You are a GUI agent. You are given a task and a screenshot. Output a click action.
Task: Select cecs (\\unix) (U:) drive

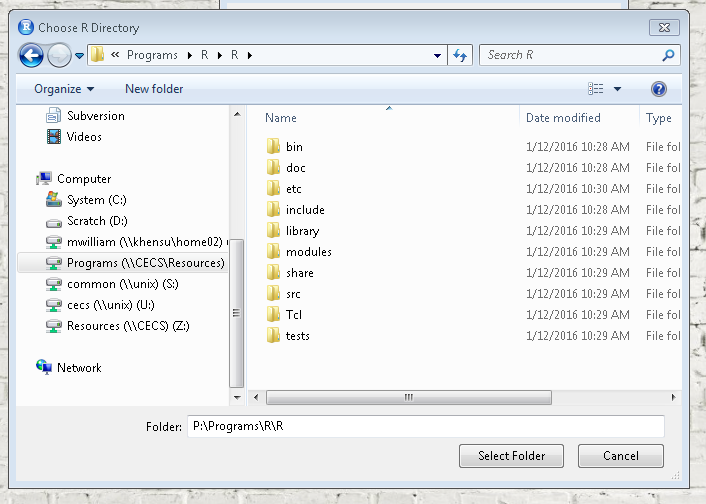(111, 305)
